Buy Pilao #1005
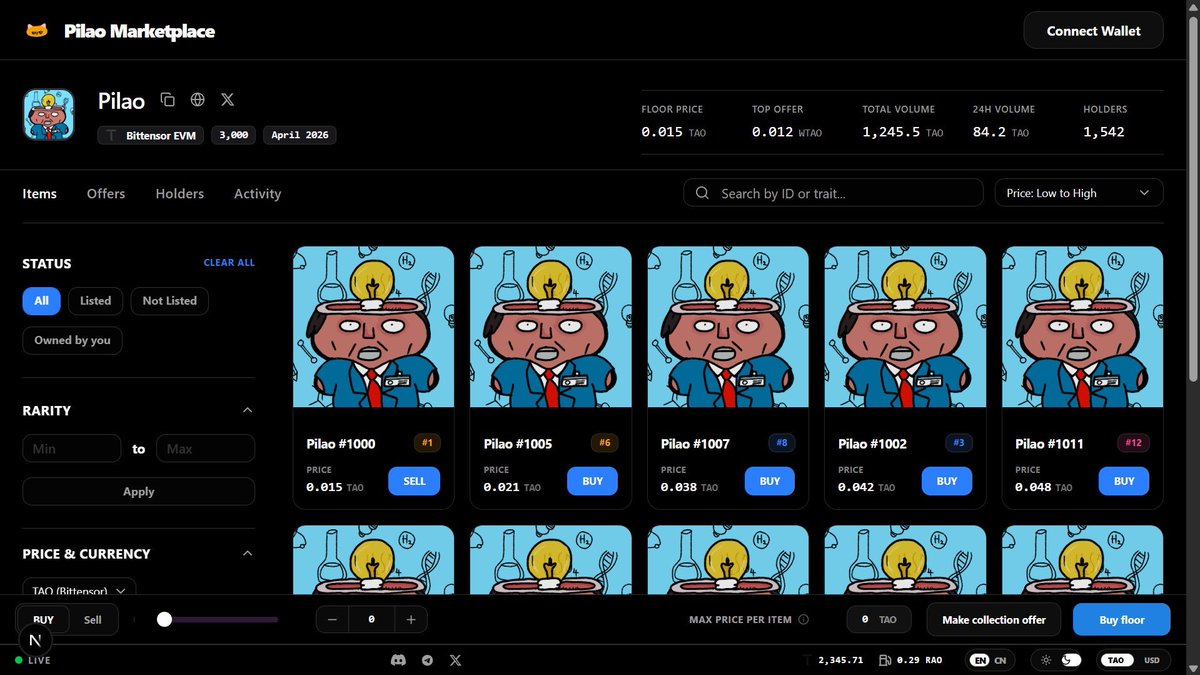The image size is (1200, 675). tap(593, 481)
